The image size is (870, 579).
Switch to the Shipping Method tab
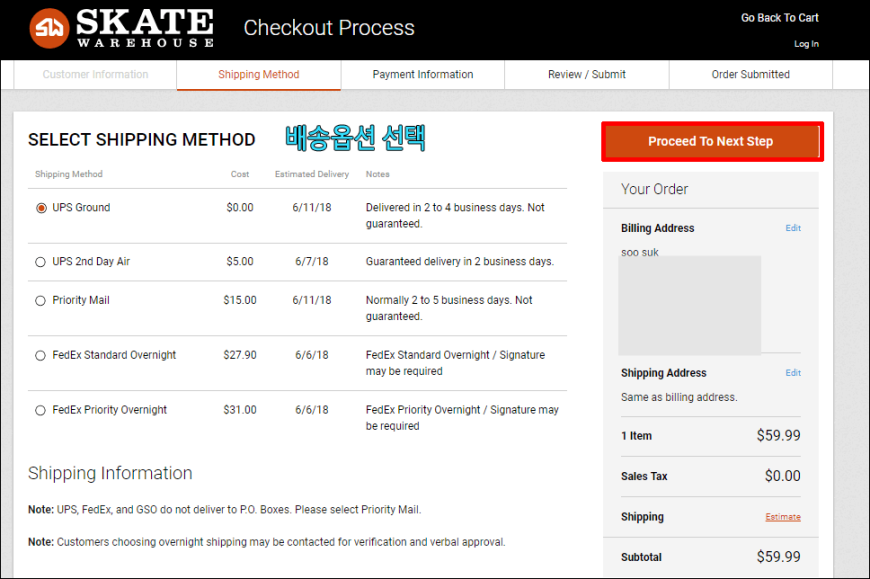pos(259,74)
